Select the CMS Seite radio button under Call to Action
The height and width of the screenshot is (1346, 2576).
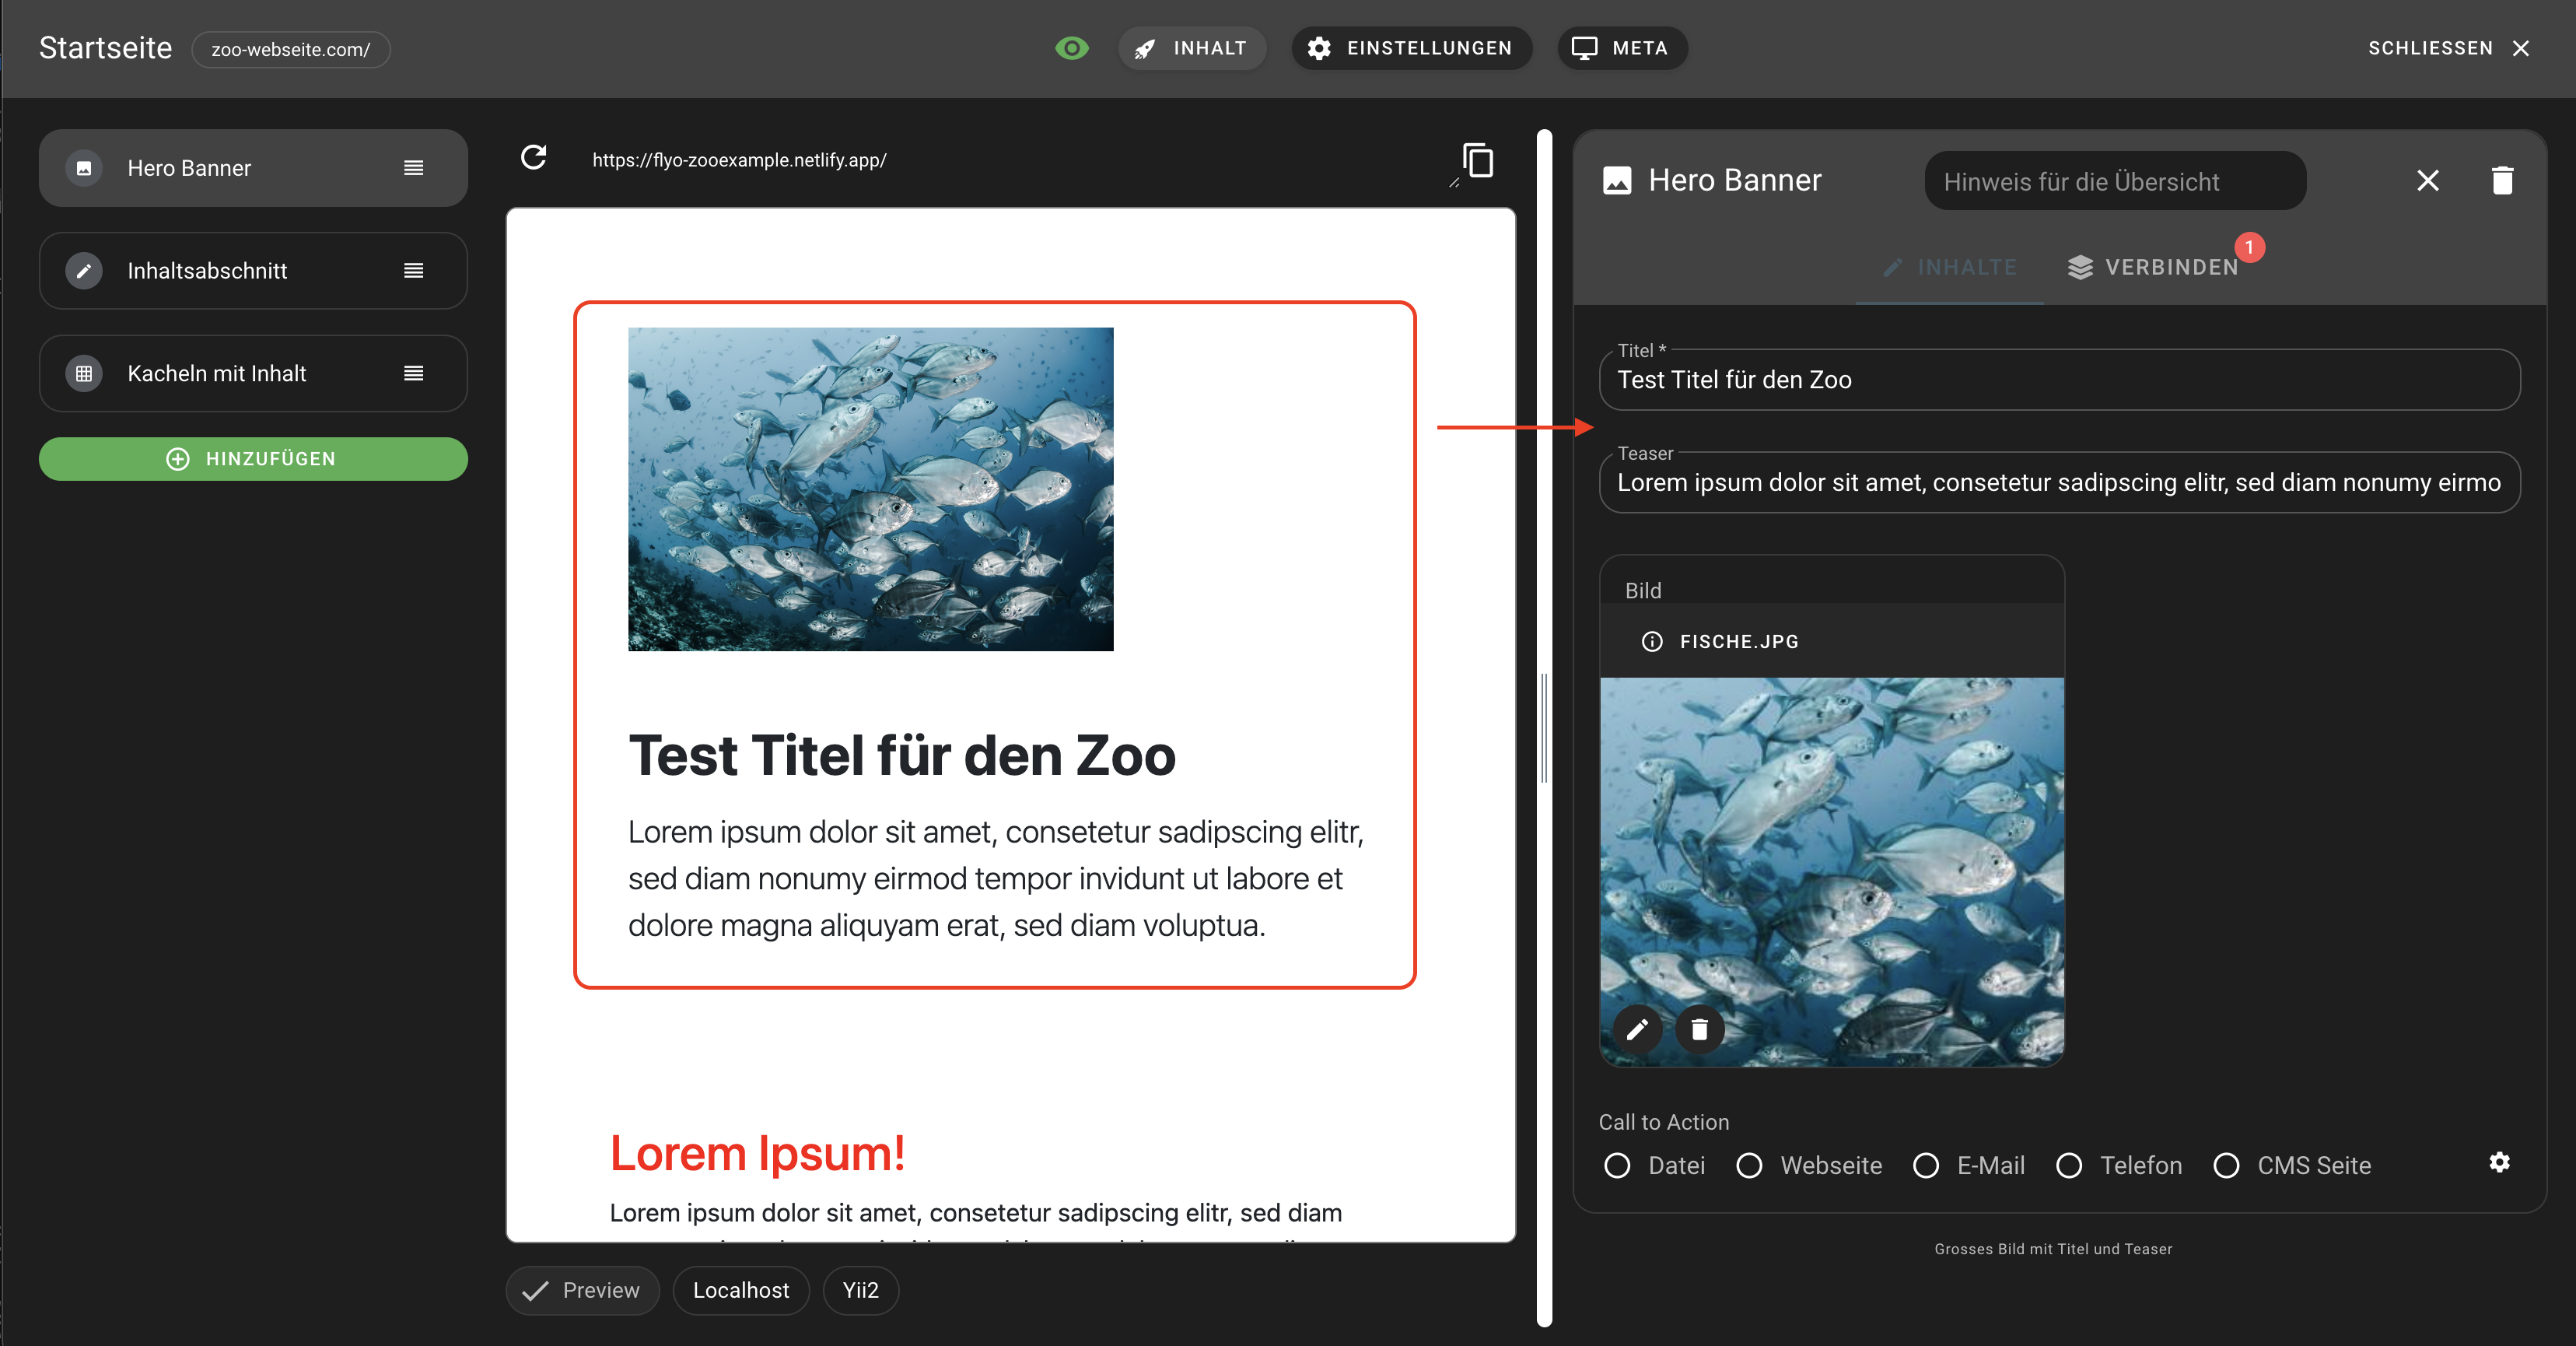point(2228,1165)
